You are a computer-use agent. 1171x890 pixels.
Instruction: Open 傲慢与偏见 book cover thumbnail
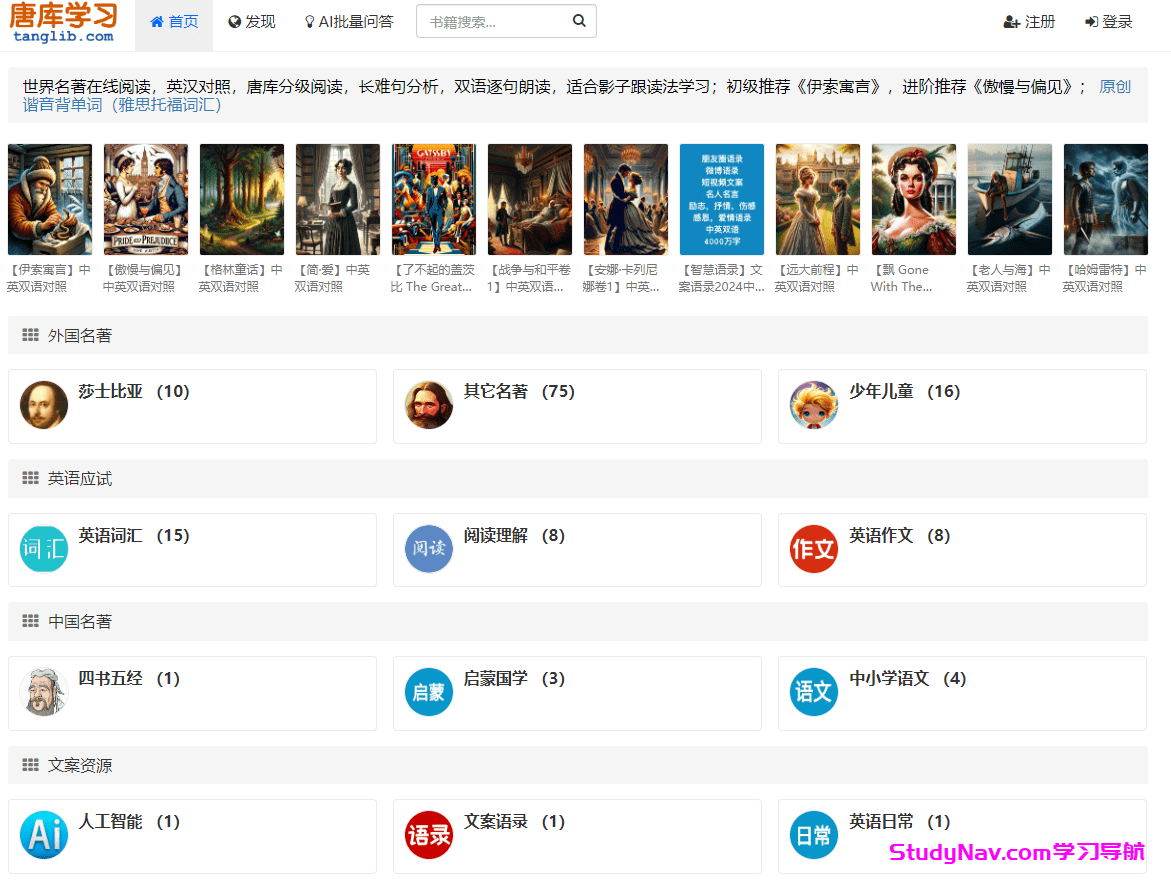pos(146,199)
